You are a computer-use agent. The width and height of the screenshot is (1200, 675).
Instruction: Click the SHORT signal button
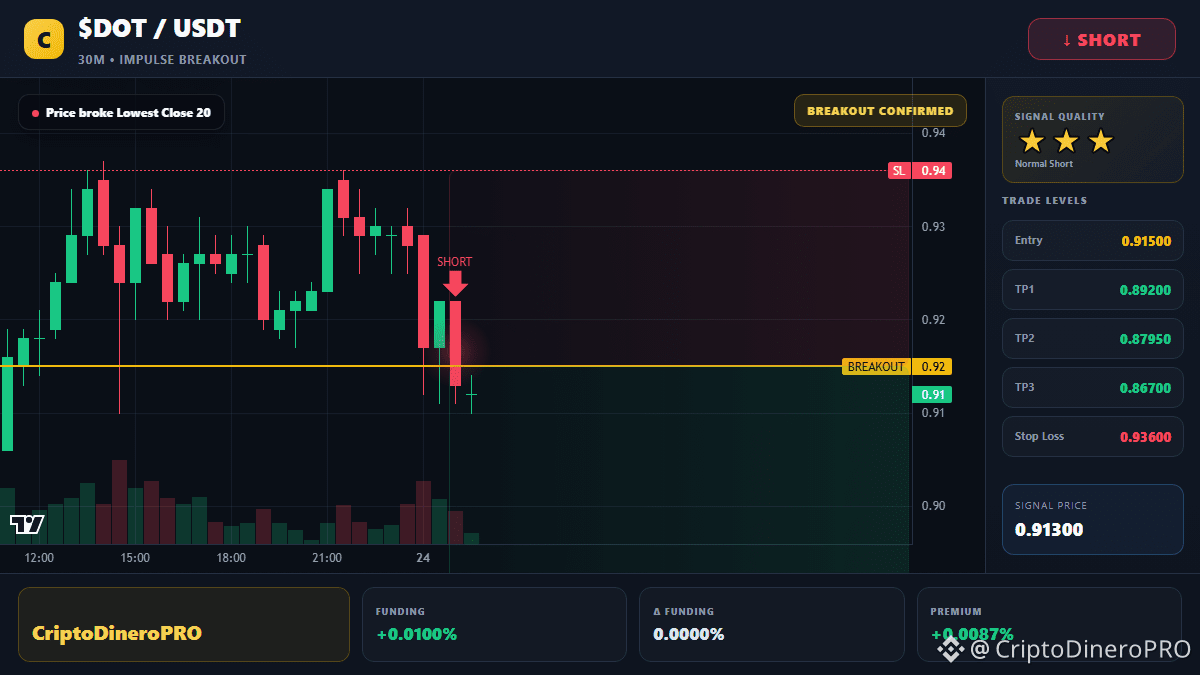click(1102, 39)
